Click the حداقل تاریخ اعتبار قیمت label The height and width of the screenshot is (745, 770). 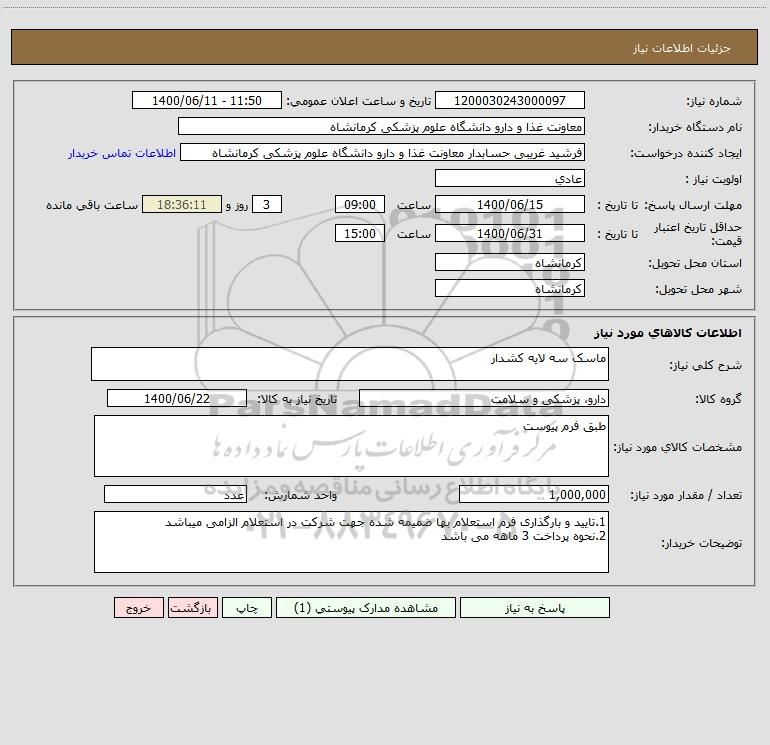point(698,234)
